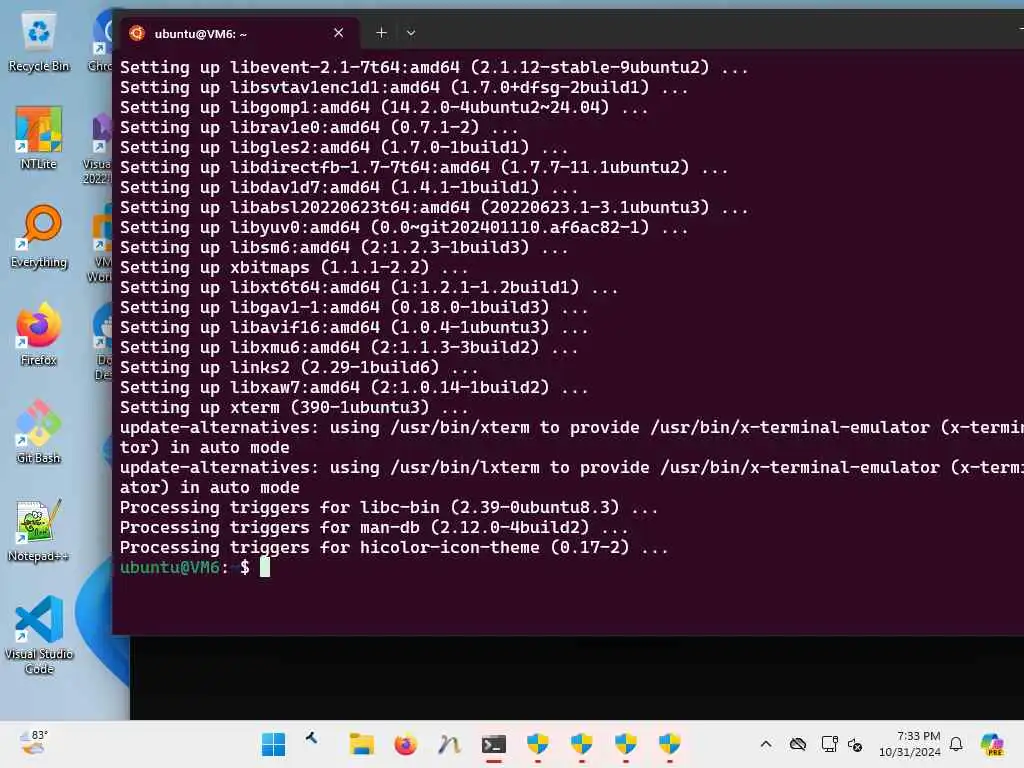
Task: Click second shield icon on the taskbar
Action: (581, 744)
